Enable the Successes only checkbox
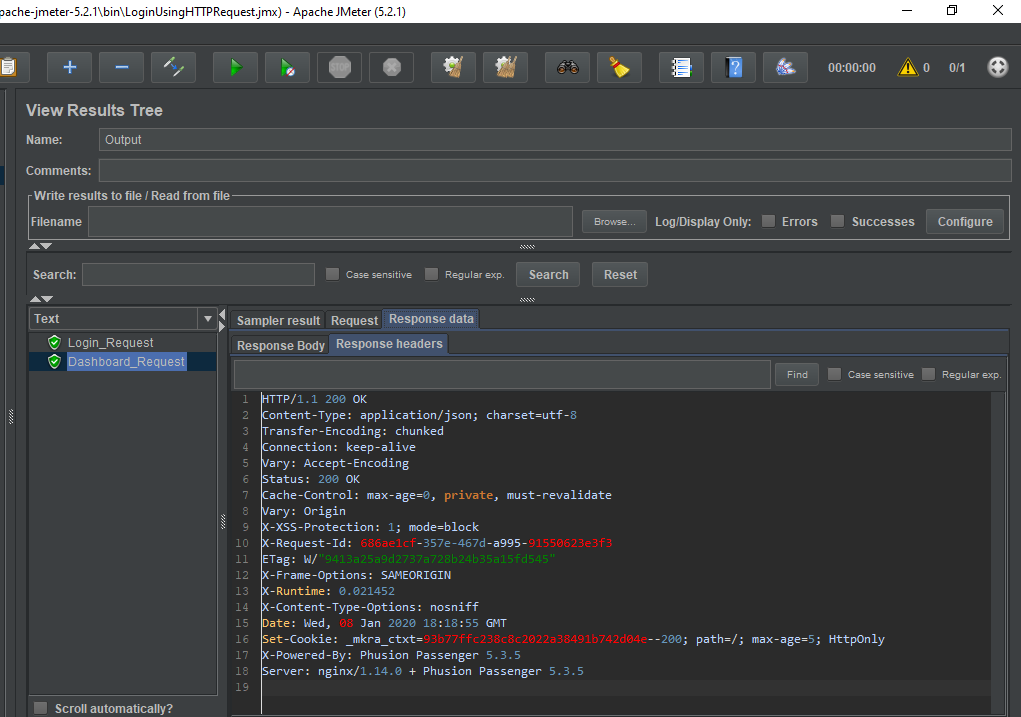Screen dimensions: 1021x717 tap(838, 221)
